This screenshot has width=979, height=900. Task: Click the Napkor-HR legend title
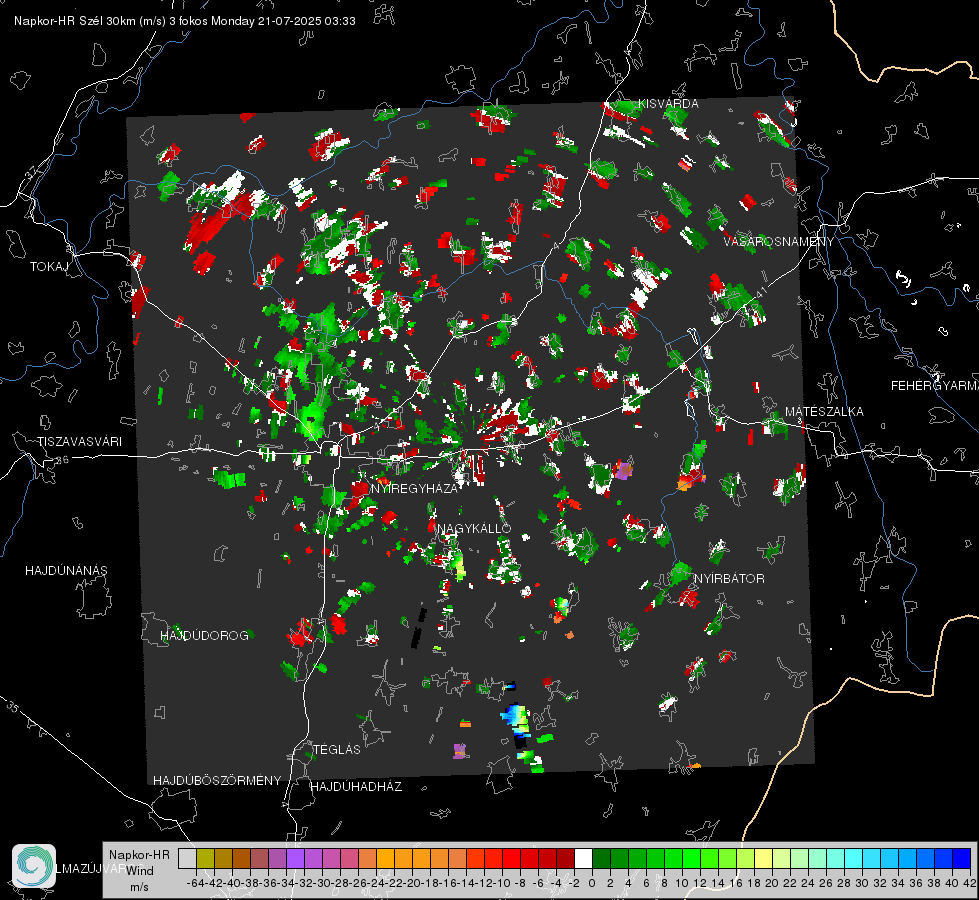139,855
